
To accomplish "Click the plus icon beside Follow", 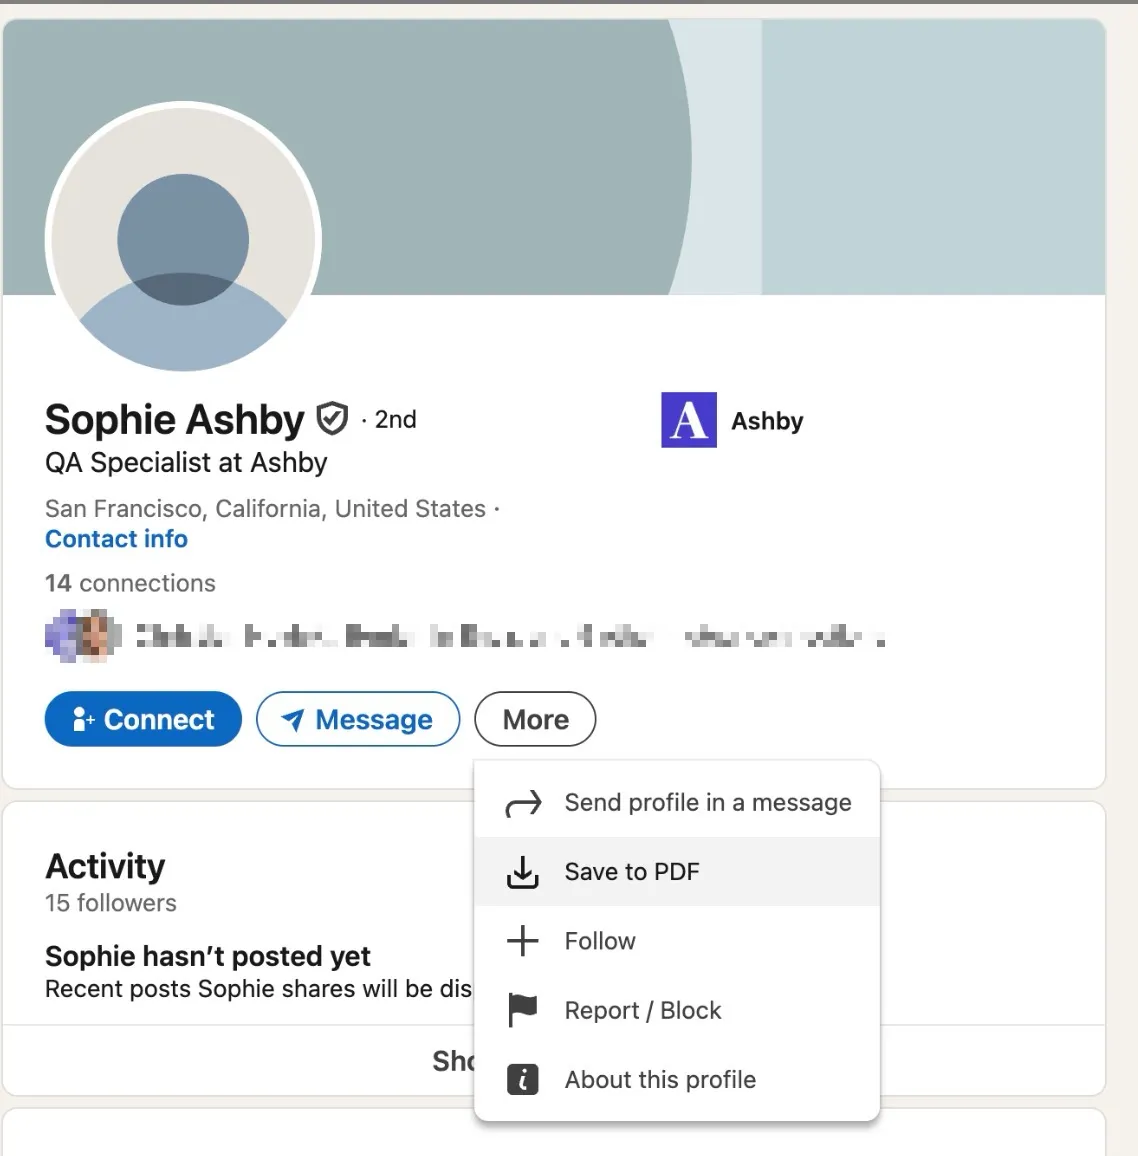I will [x=523, y=941].
